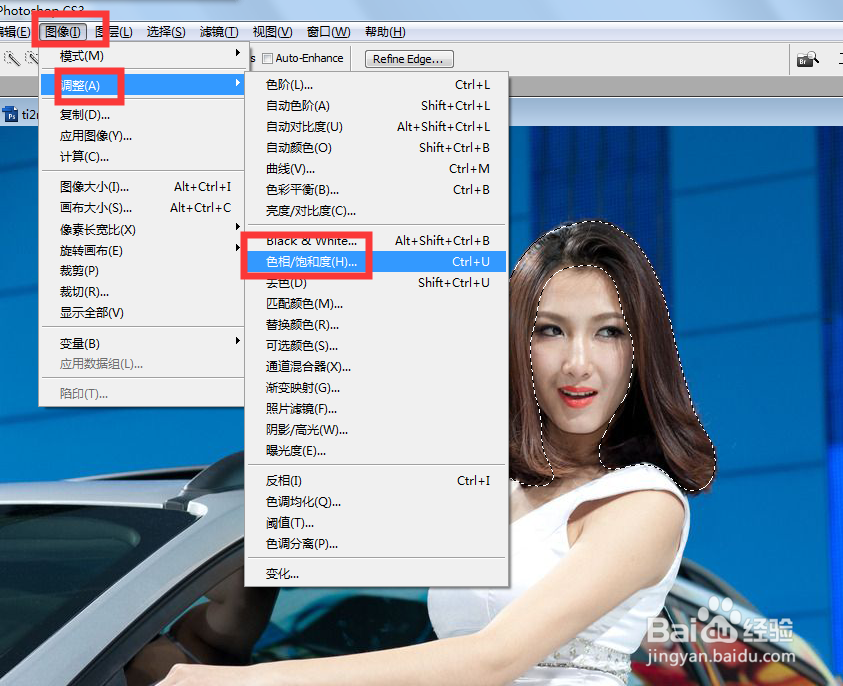
Task: Apply 反相(I) invert command
Action: click(376, 480)
